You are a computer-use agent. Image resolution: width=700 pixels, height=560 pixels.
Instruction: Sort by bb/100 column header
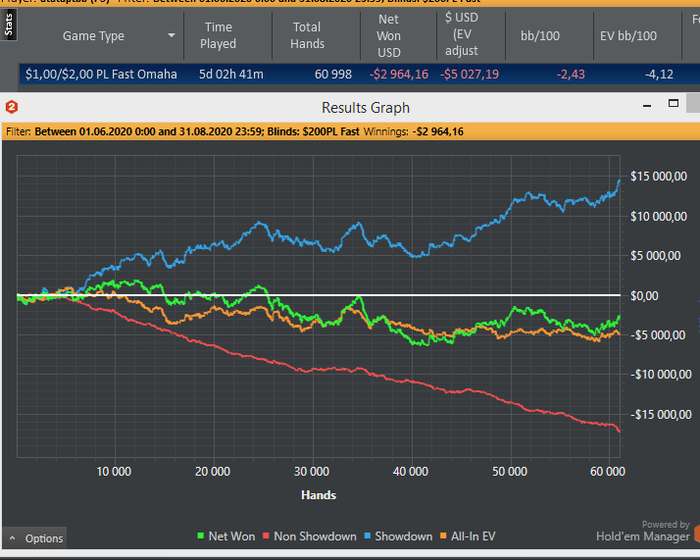pos(540,36)
